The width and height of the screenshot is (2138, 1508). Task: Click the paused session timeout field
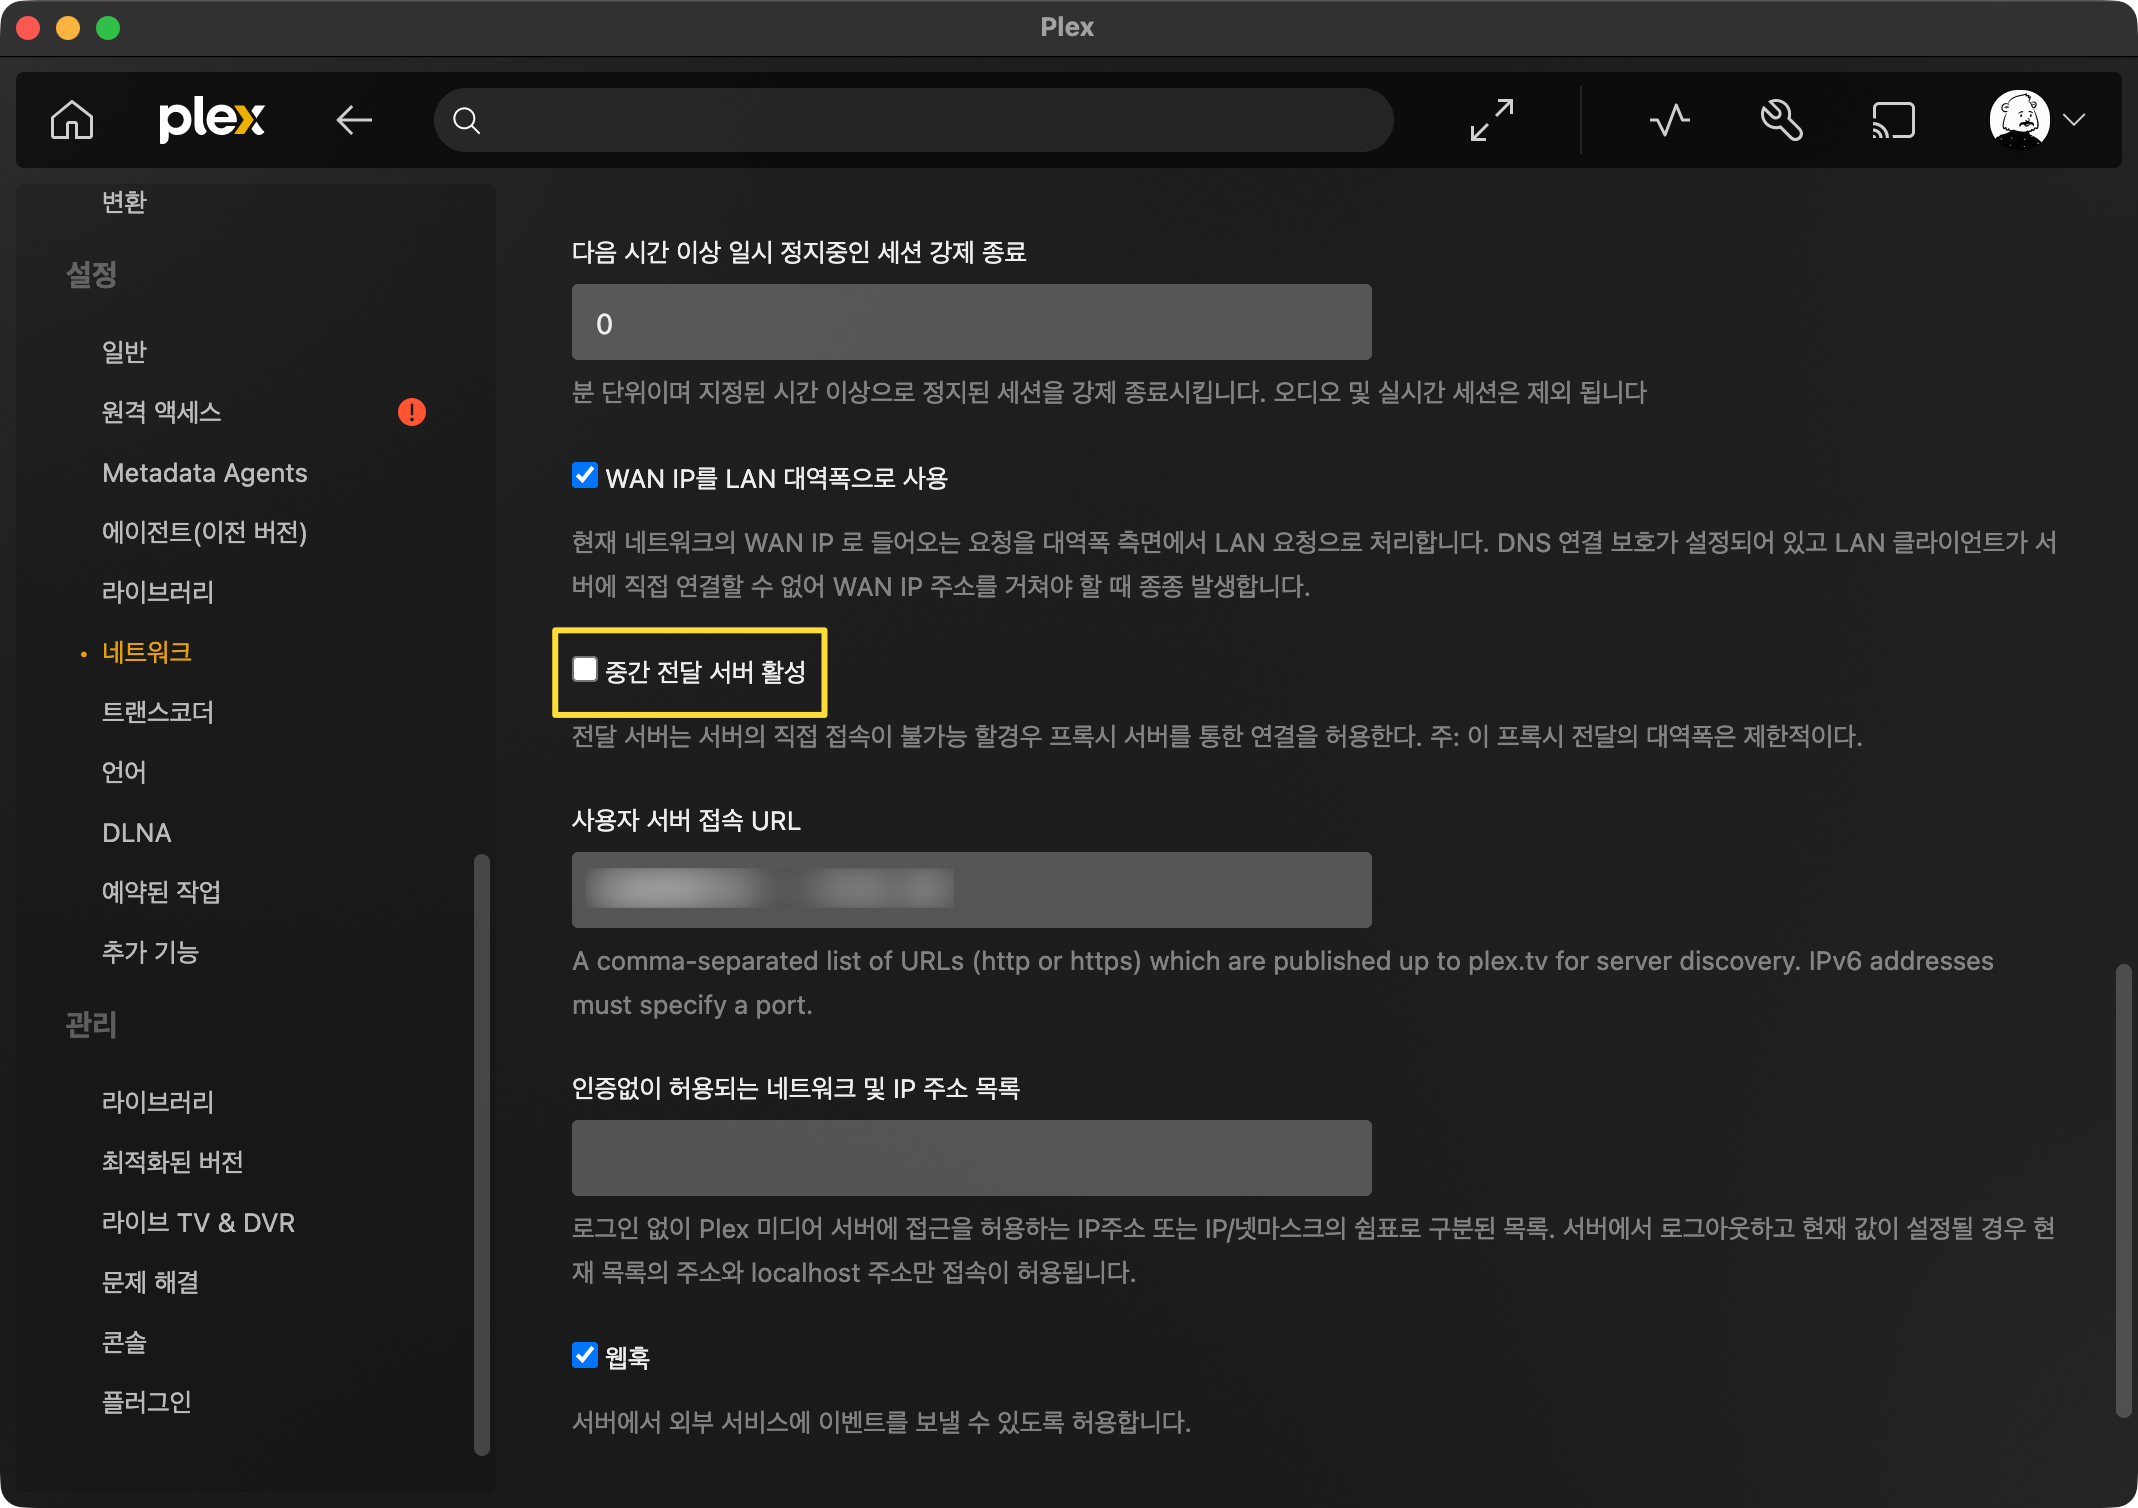click(x=971, y=322)
